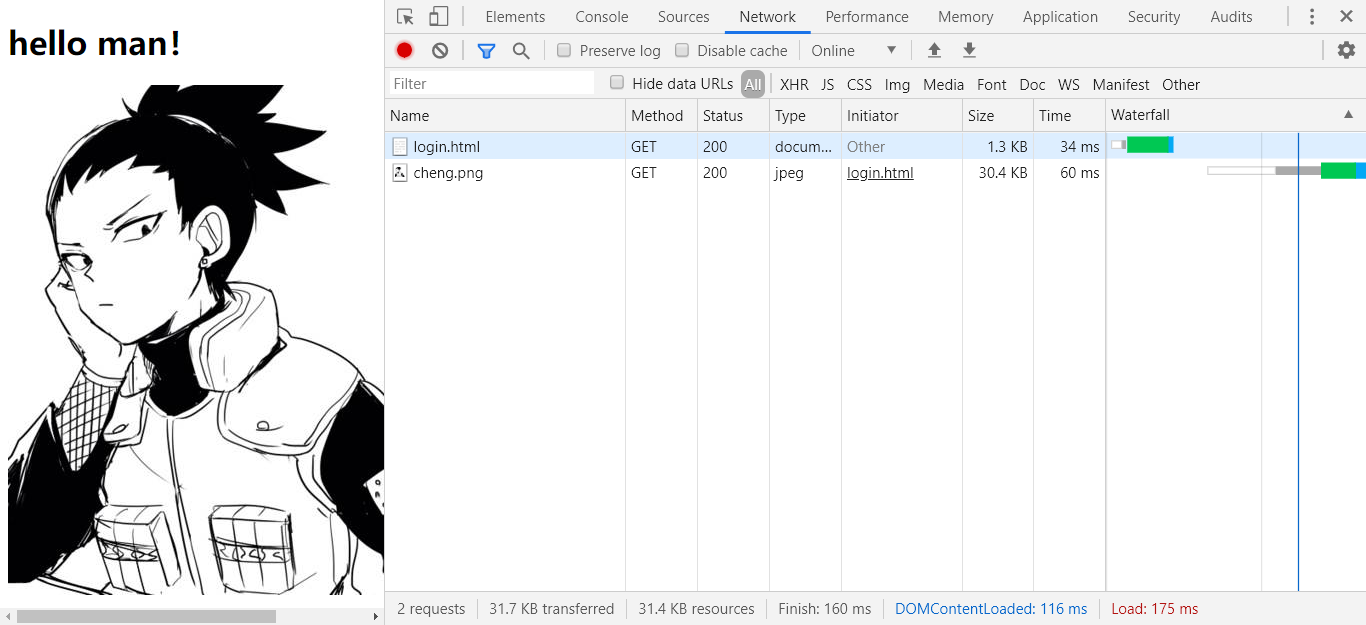1366x625 pixels.
Task: Open the Application tab
Action: click(1060, 17)
